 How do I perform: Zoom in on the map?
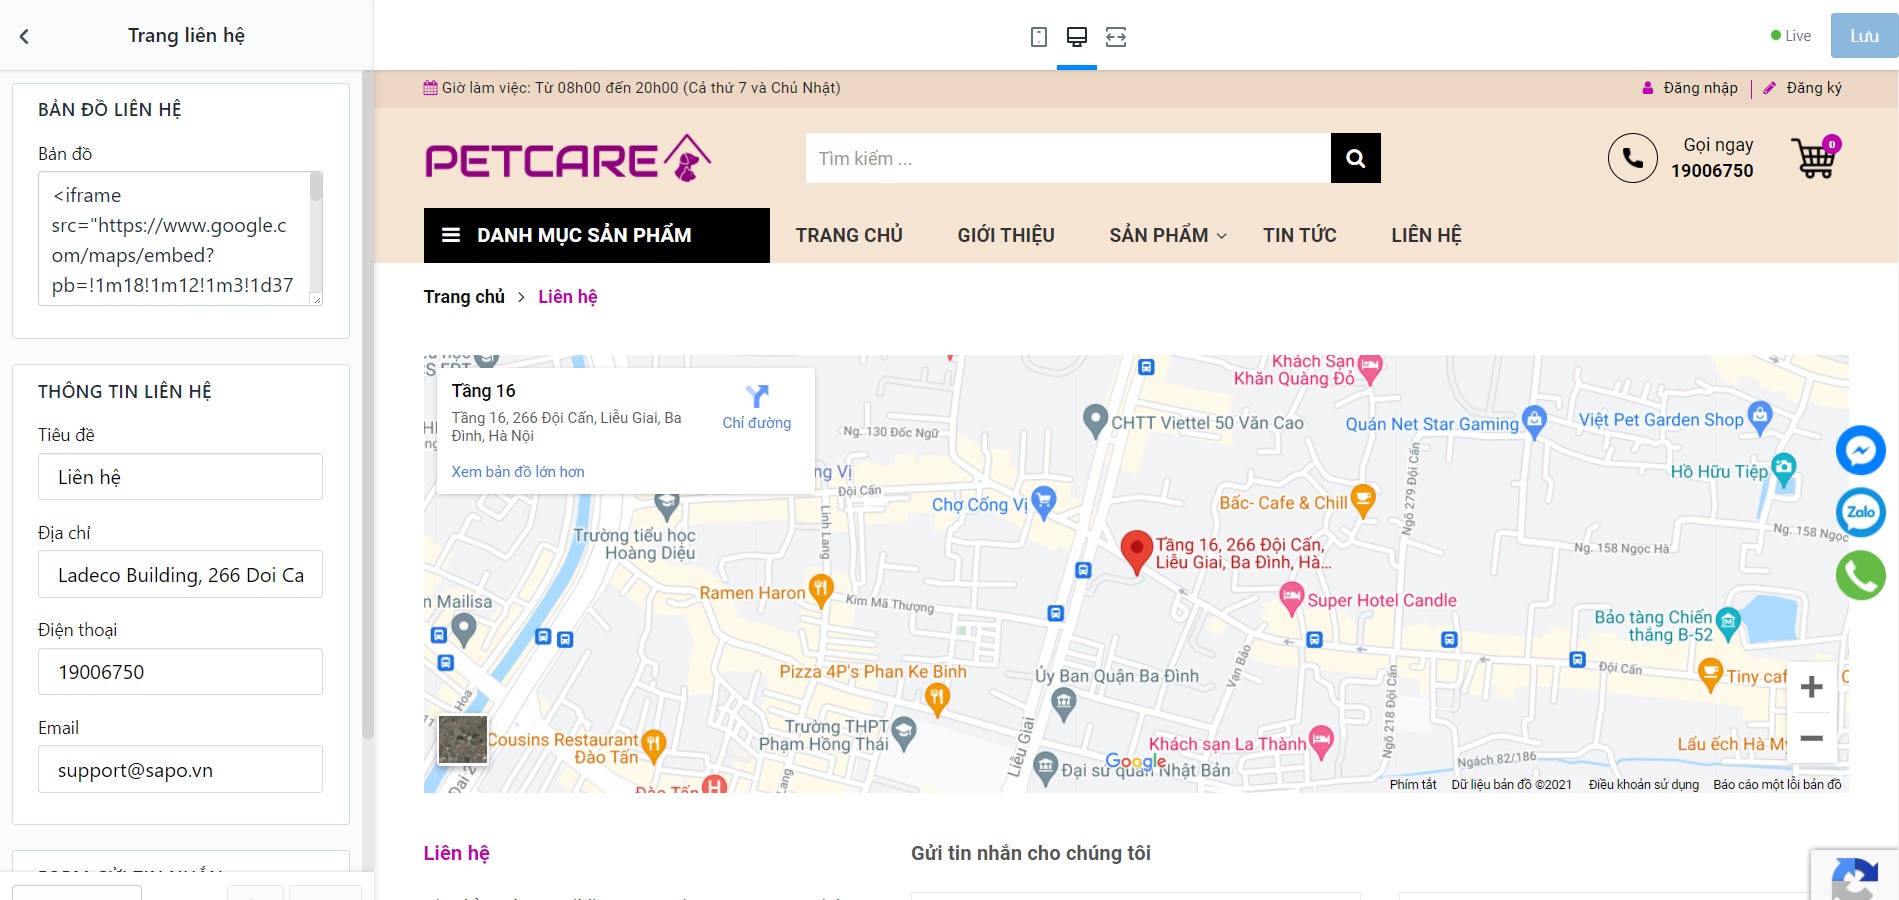1812,687
